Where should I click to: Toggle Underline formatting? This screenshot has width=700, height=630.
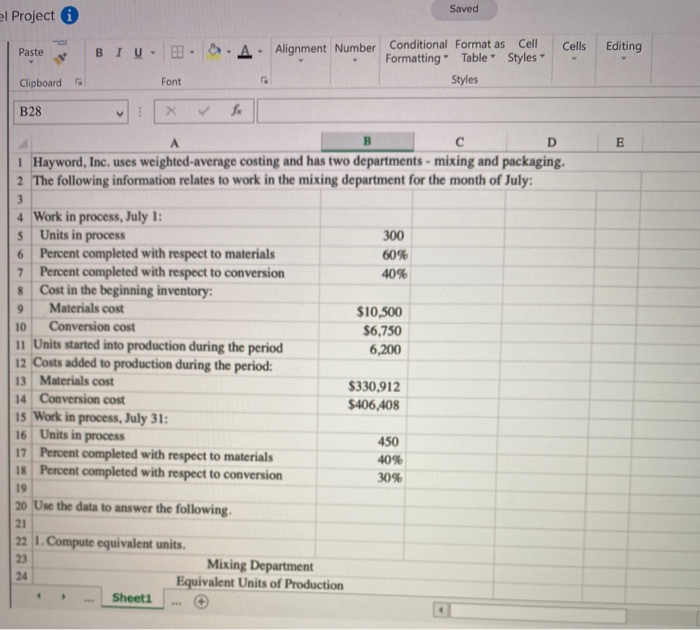138,53
